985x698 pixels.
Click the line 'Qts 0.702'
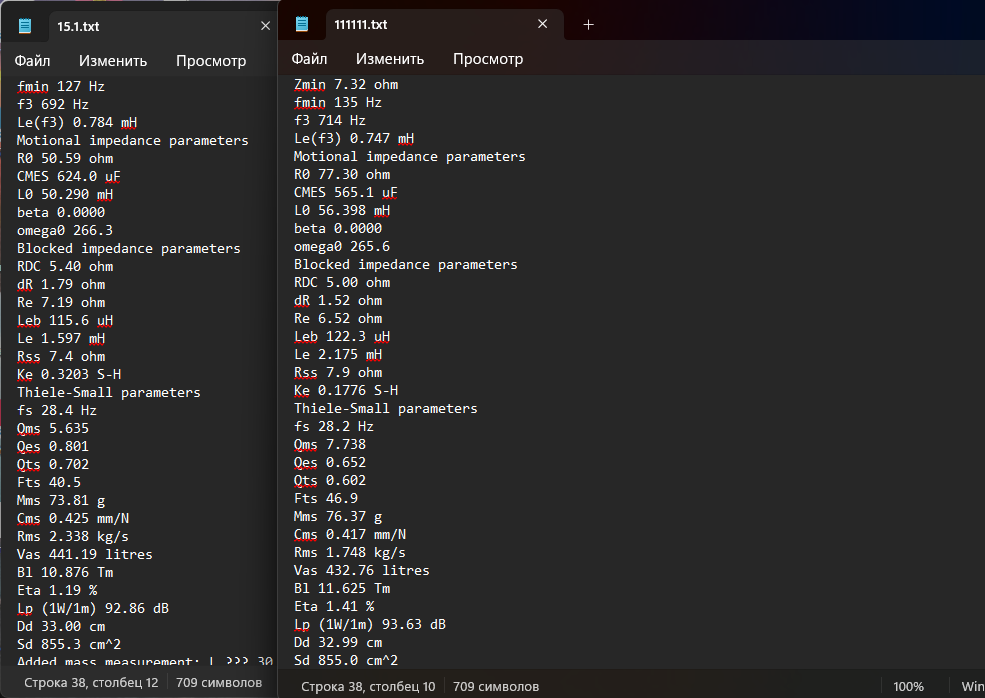(x=53, y=464)
